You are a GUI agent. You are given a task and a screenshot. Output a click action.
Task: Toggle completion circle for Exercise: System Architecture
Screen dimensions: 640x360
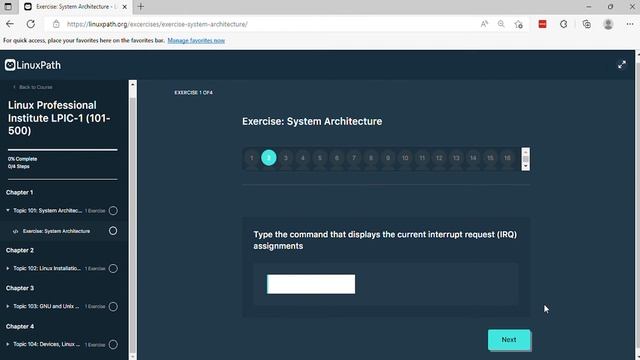(x=113, y=231)
